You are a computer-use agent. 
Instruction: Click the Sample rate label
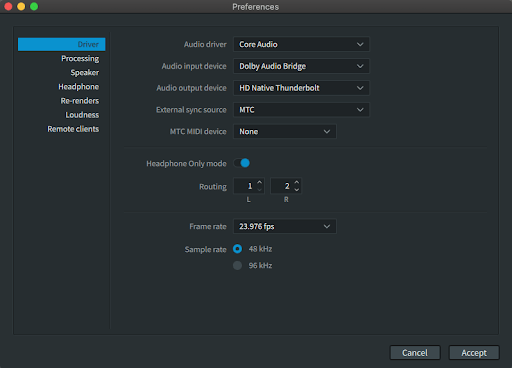tap(206, 250)
